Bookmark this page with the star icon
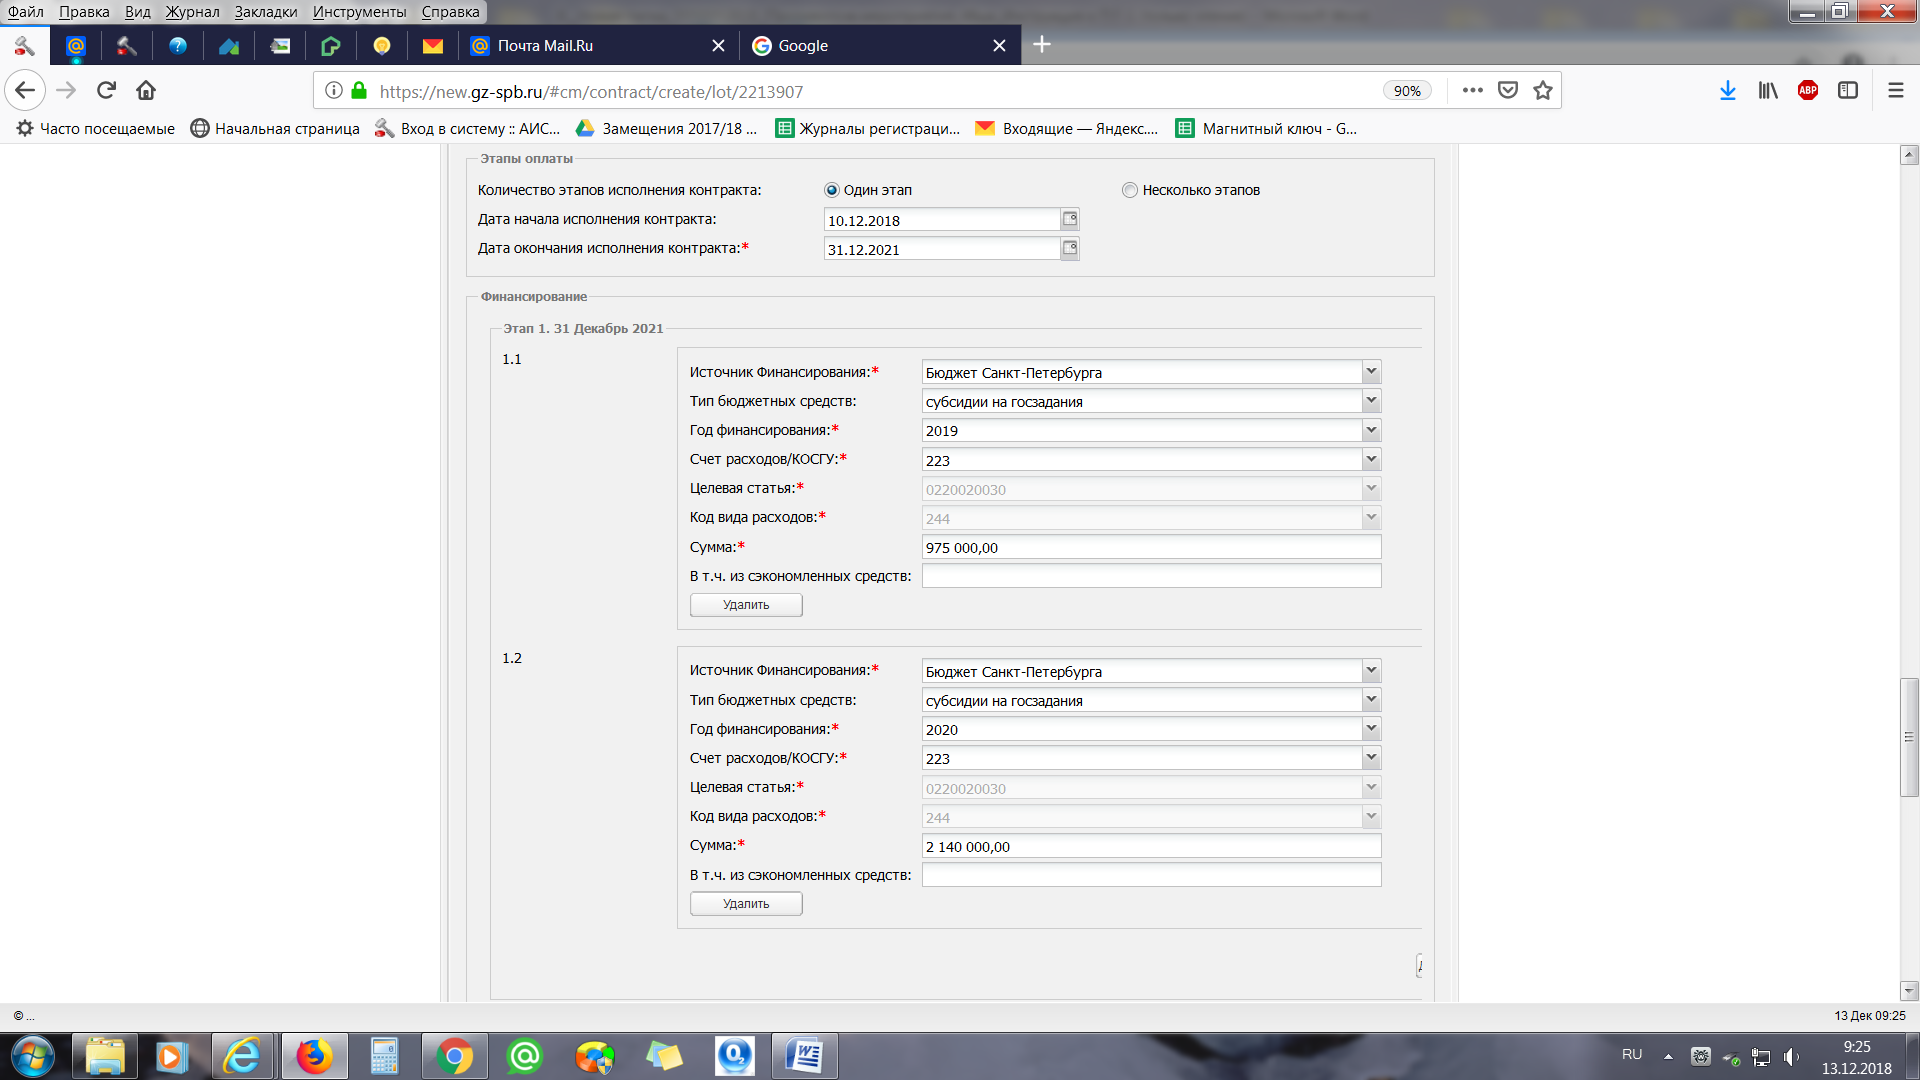 [x=1543, y=91]
